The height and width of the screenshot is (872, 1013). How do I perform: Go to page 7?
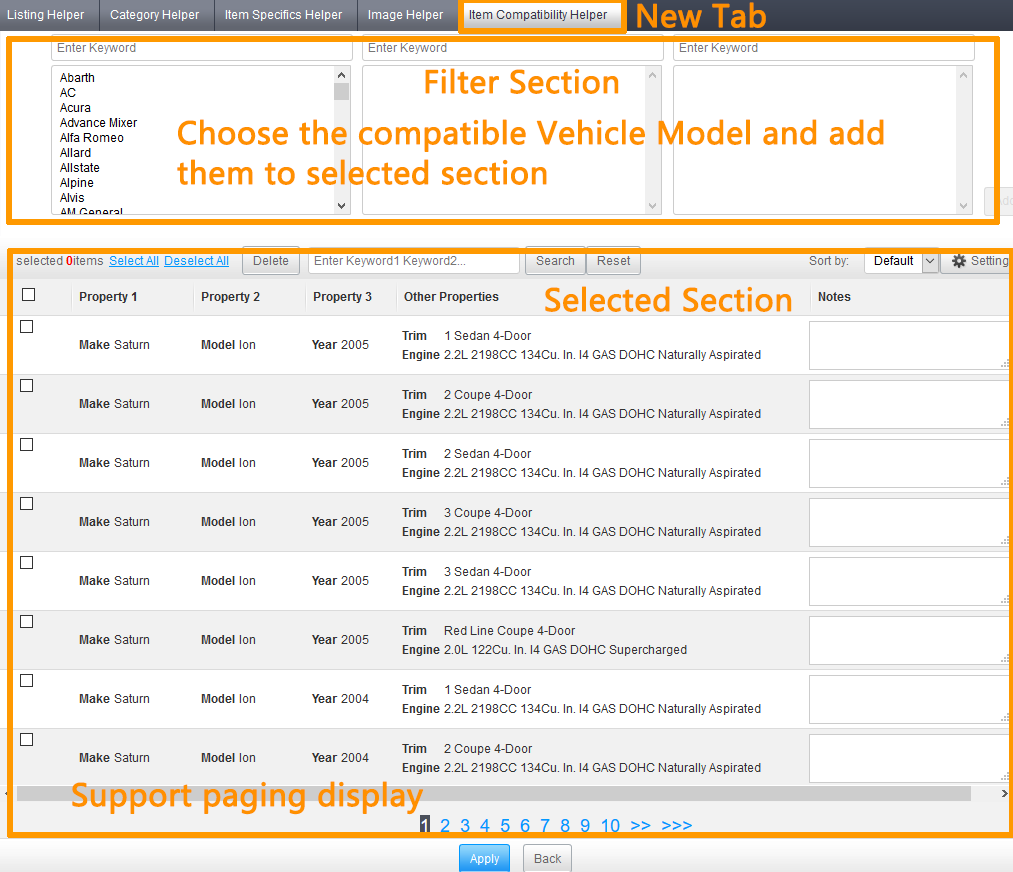[x=545, y=825]
